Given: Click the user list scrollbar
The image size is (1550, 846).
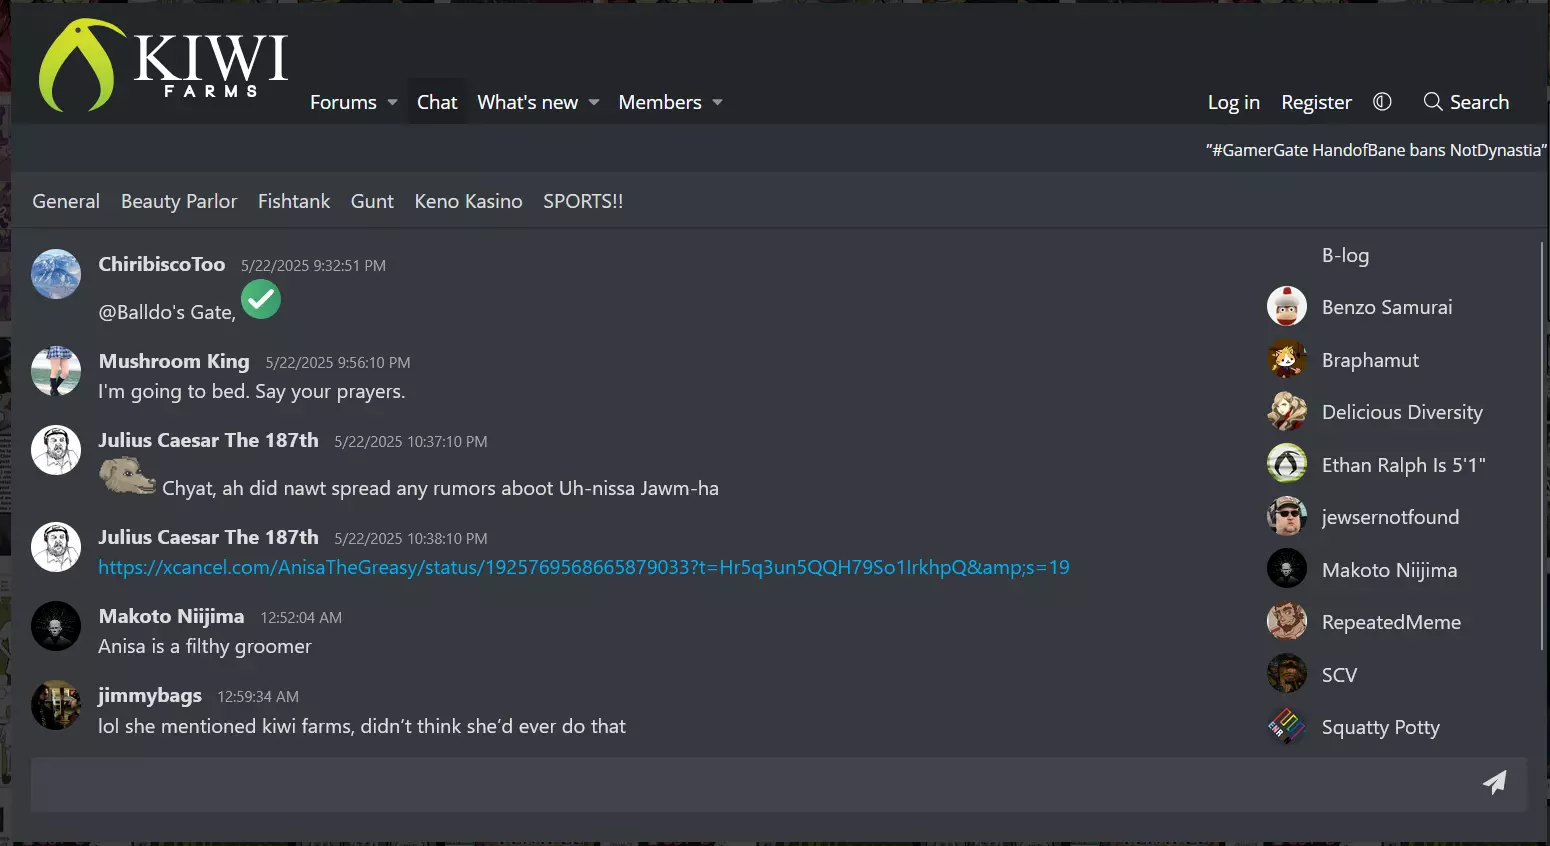Looking at the screenshot, I should pyautogui.click(x=1541, y=445).
